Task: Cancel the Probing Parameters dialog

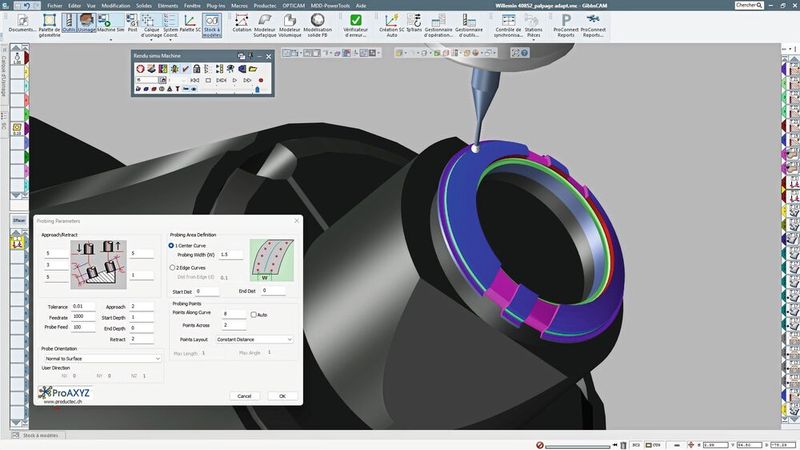Action: (x=244, y=396)
